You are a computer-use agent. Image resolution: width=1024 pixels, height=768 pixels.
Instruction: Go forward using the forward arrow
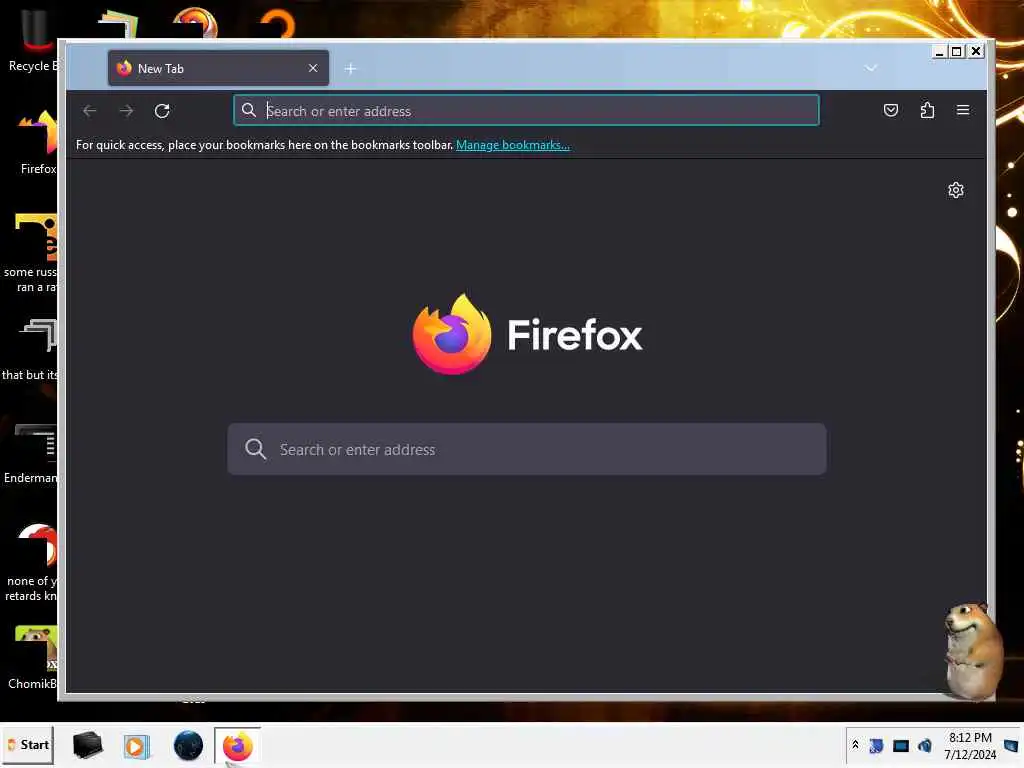(x=126, y=111)
